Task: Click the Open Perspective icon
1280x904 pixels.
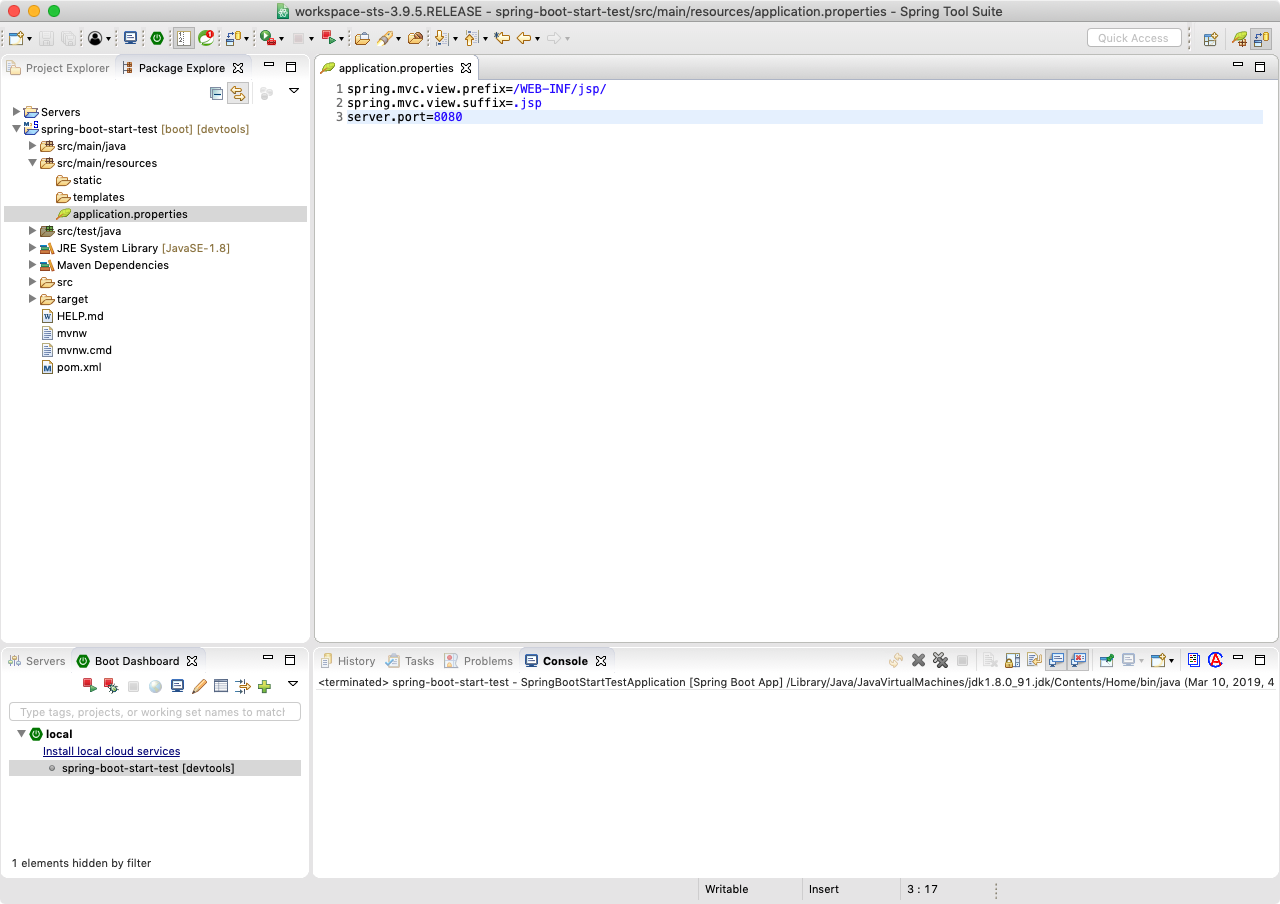Action: pyautogui.click(x=1210, y=38)
